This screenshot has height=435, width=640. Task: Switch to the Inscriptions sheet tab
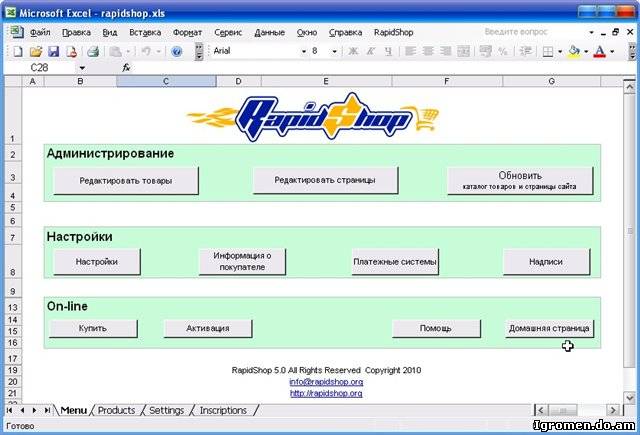[x=223, y=410]
